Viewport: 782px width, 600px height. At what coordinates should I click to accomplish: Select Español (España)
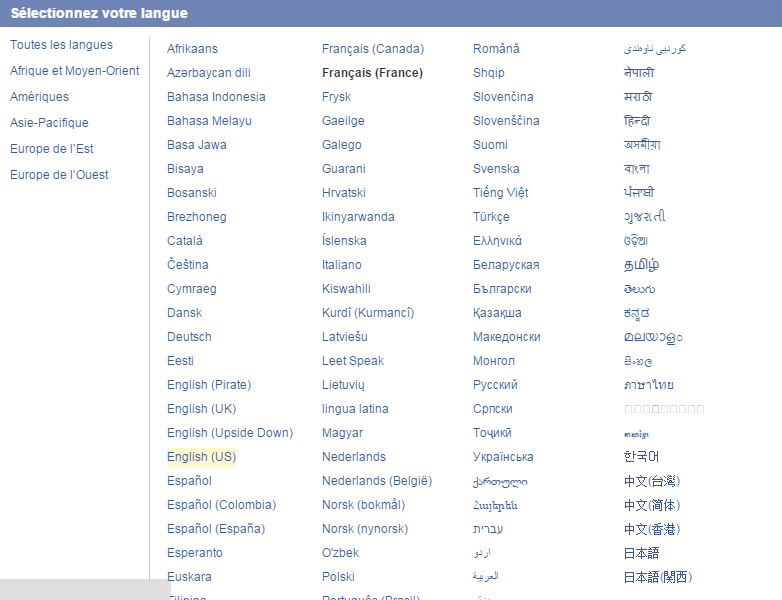click(216, 529)
